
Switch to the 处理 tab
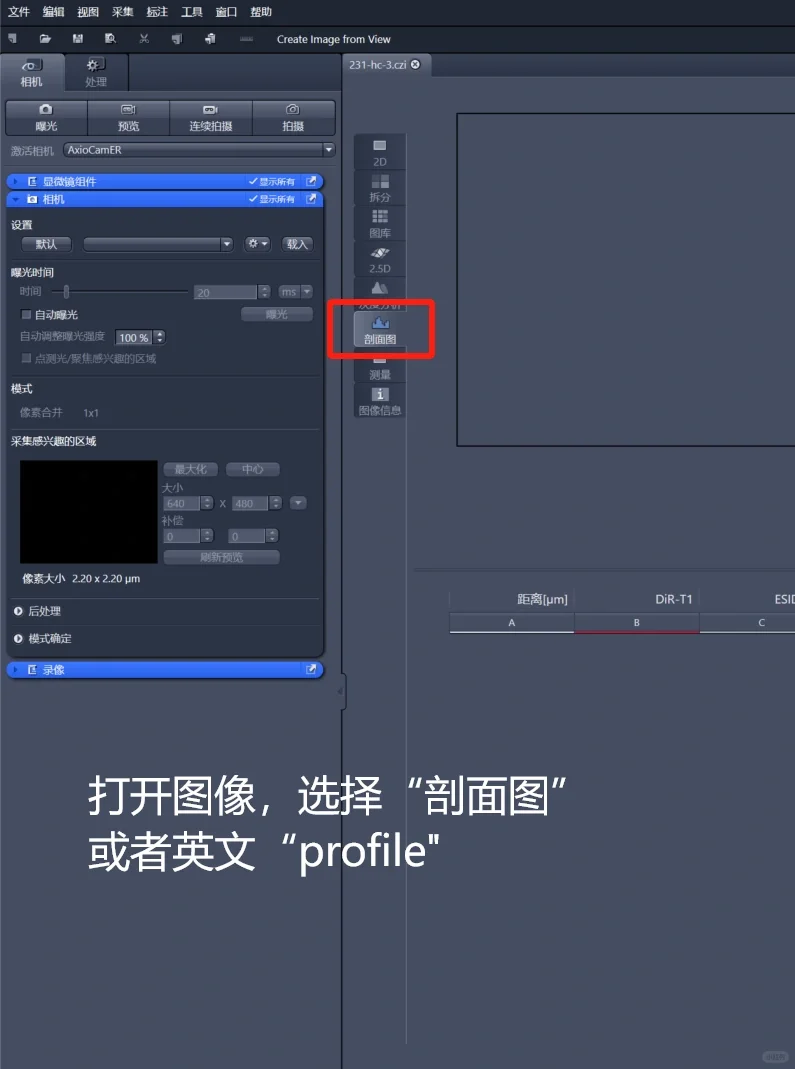(x=96, y=72)
